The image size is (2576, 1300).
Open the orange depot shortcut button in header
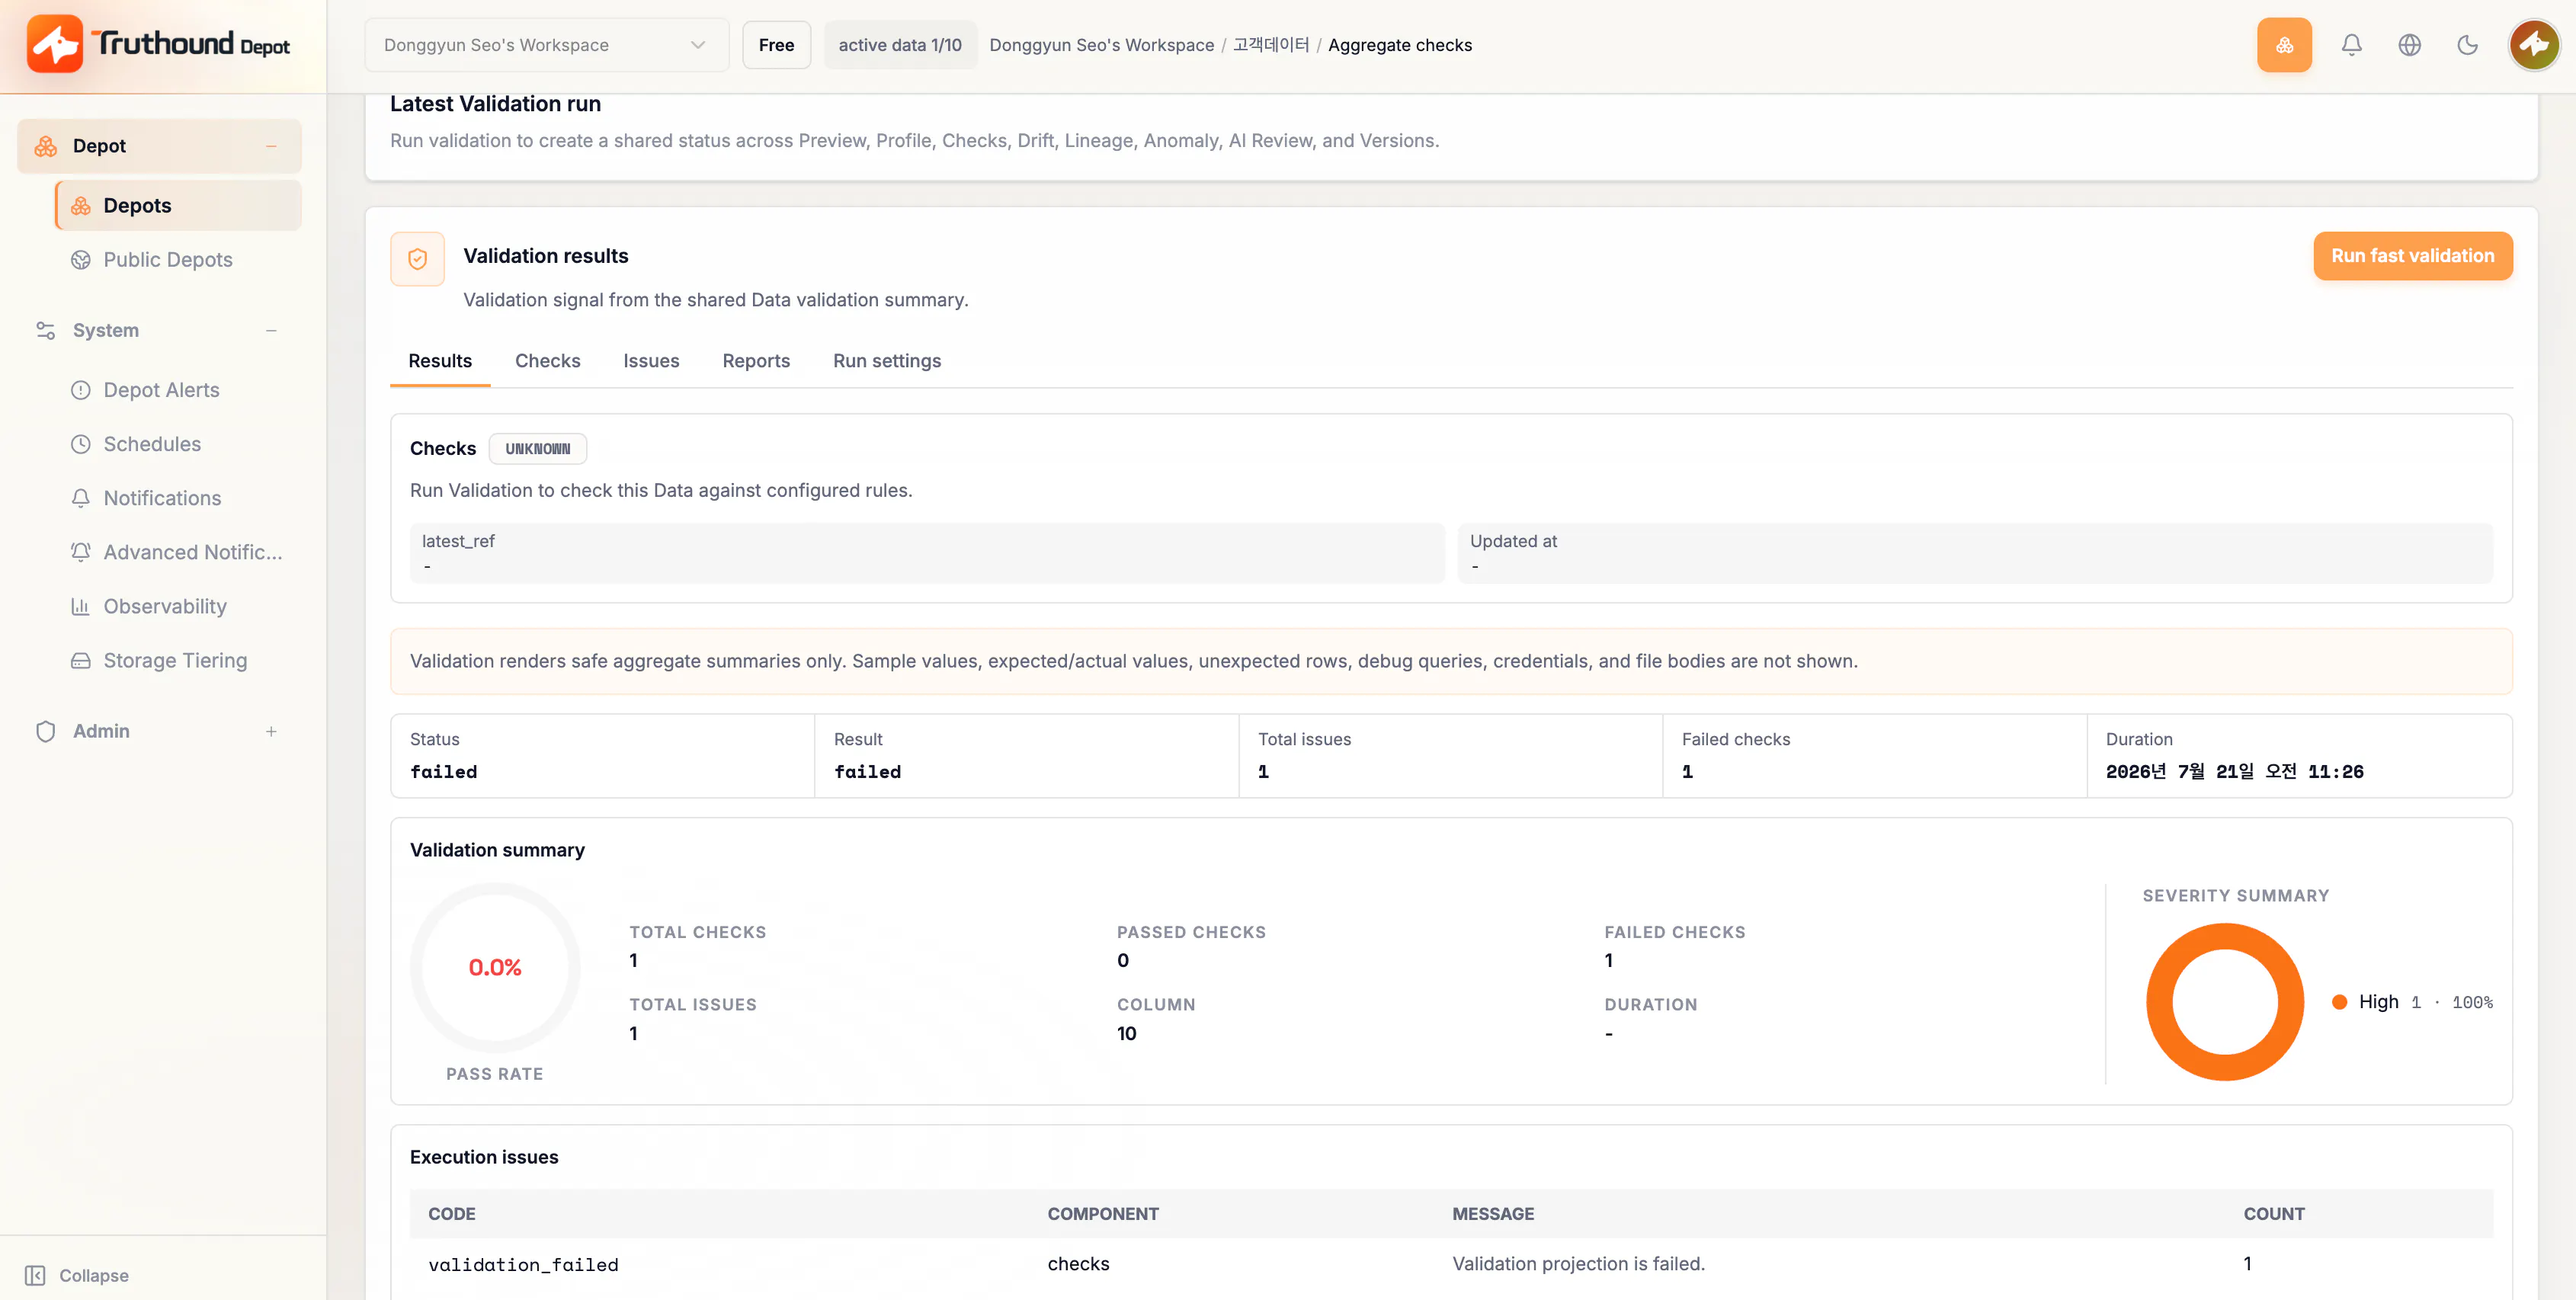2284,45
